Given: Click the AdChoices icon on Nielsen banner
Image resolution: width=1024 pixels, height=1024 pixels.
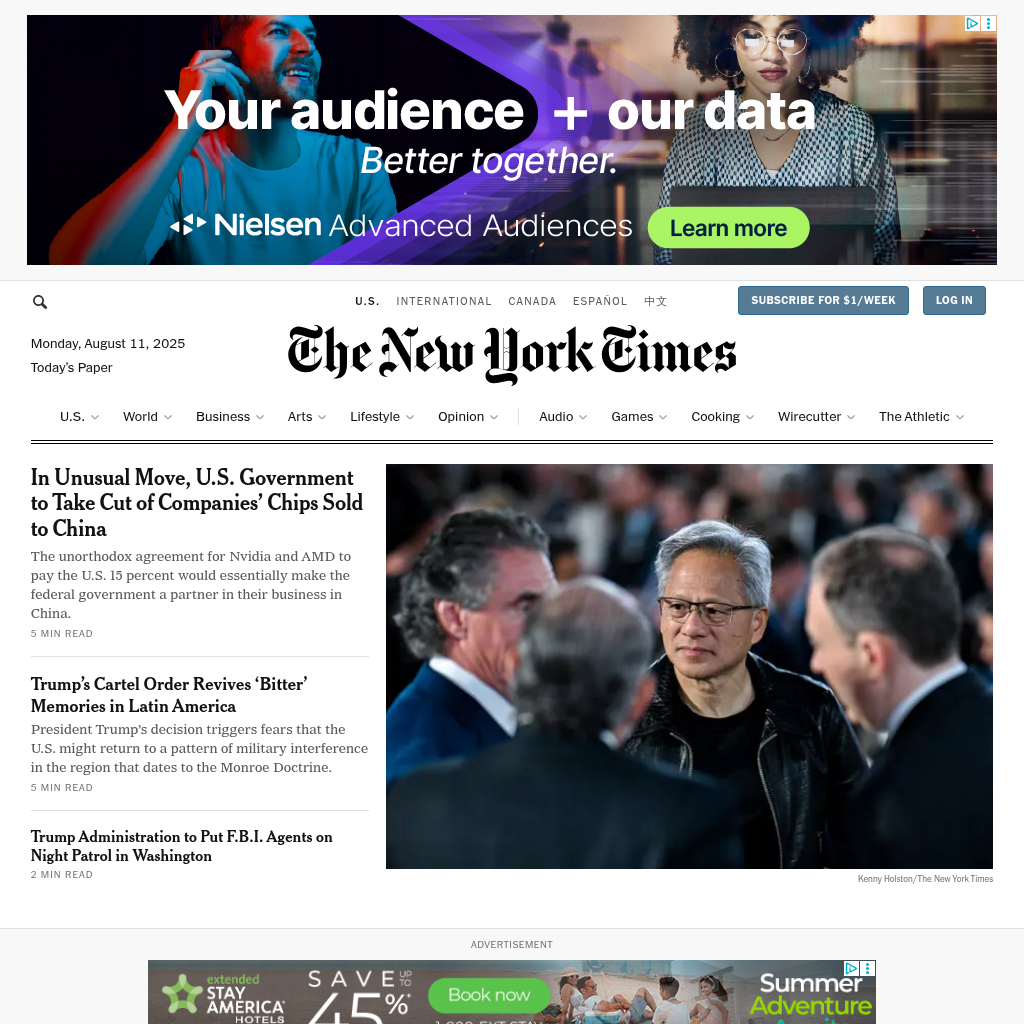Looking at the screenshot, I should point(972,24).
